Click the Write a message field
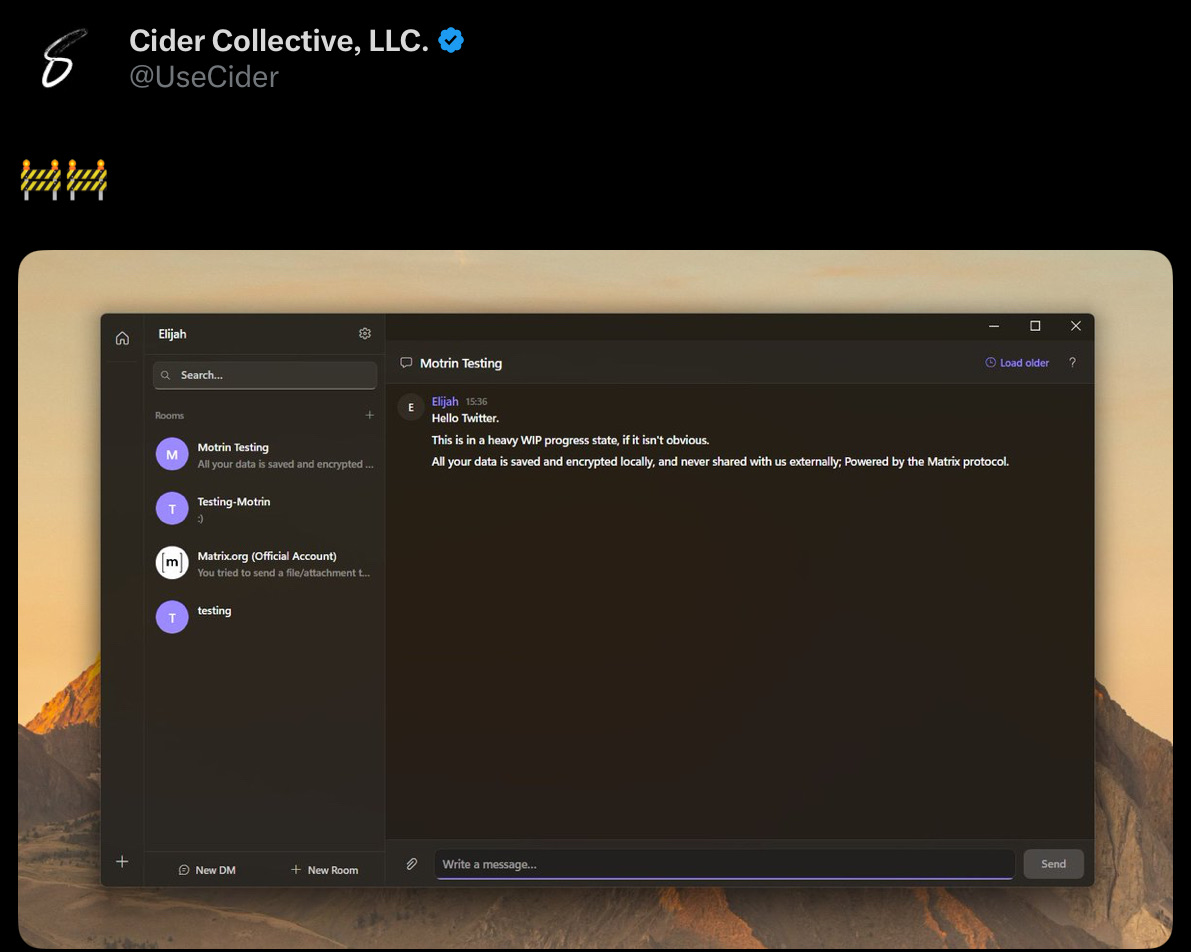The image size is (1191, 952). click(x=724, y=864)
